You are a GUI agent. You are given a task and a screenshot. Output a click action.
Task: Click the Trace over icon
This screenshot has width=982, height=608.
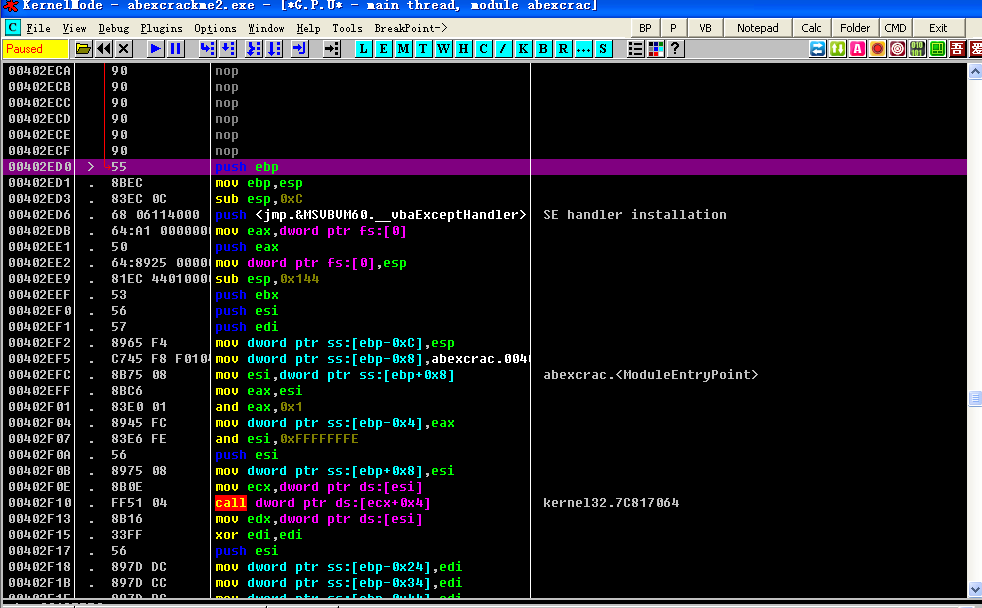pos(274,49)
